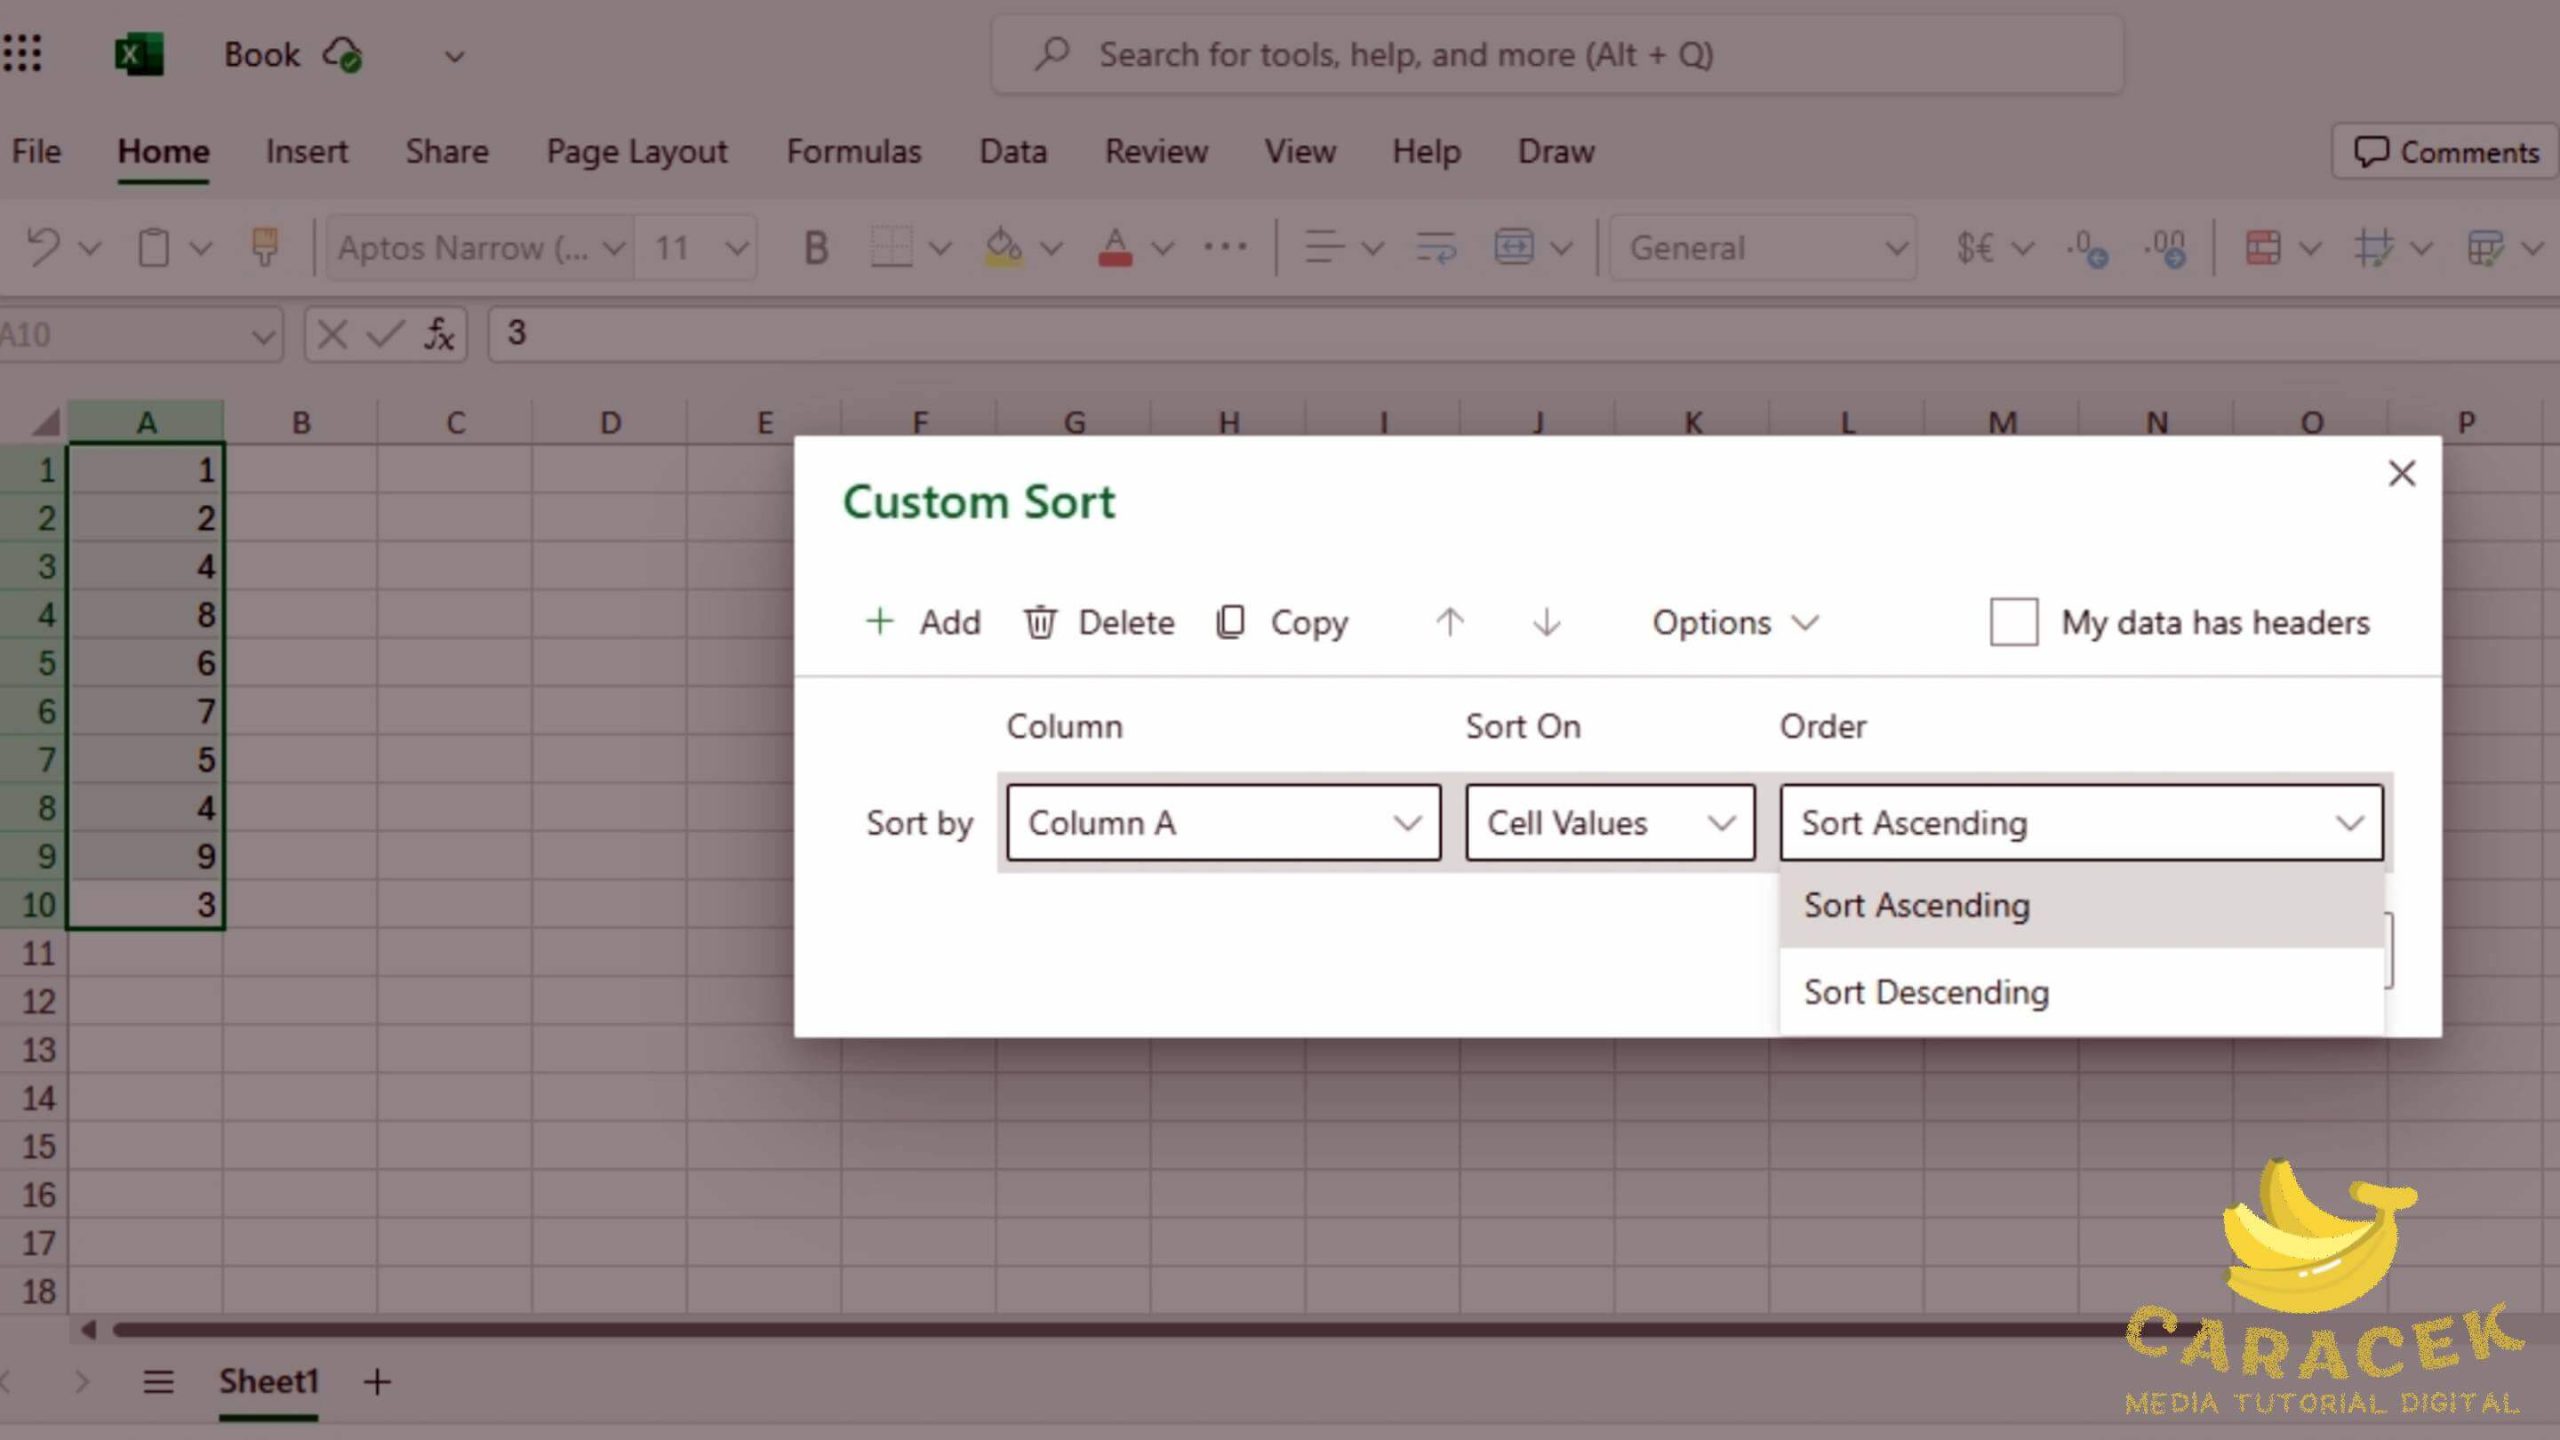Choose Sort Descending from the list
Screen dimensions: 2560x1440
point(1926,992)
